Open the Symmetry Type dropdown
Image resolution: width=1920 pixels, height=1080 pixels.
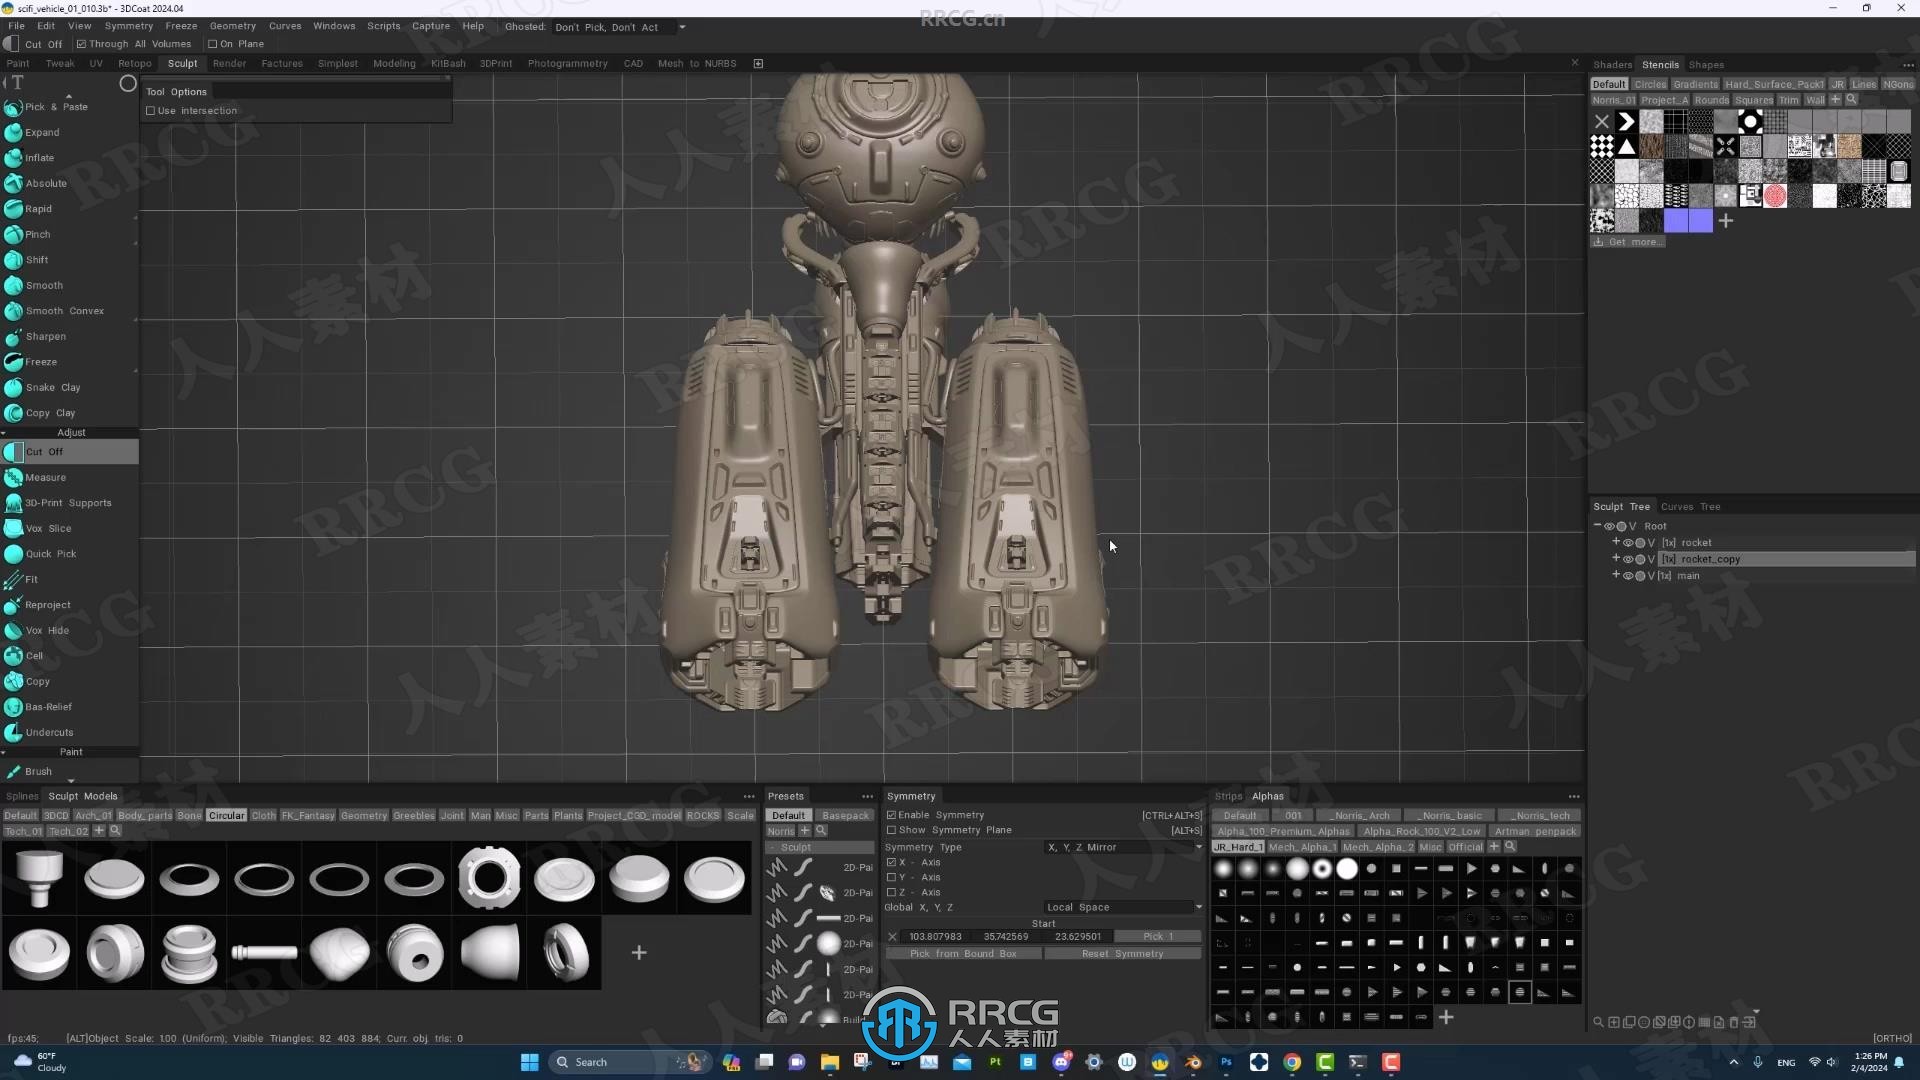pos(1123,847)
